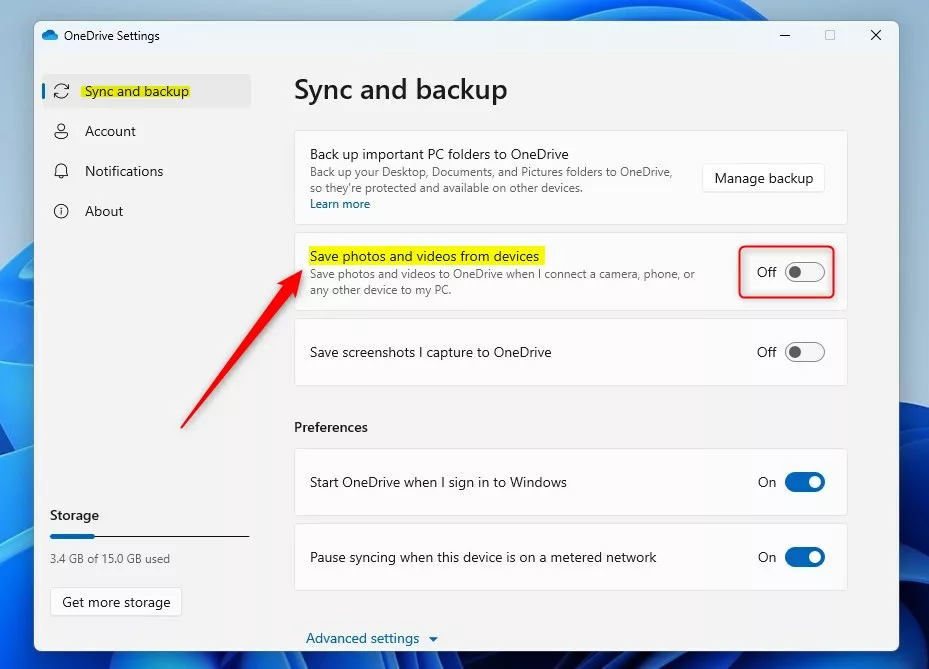The width and height of the screenshot is (929, 669).
Task: Enable Save photos and videos from devices
Action: coord(804,272)
